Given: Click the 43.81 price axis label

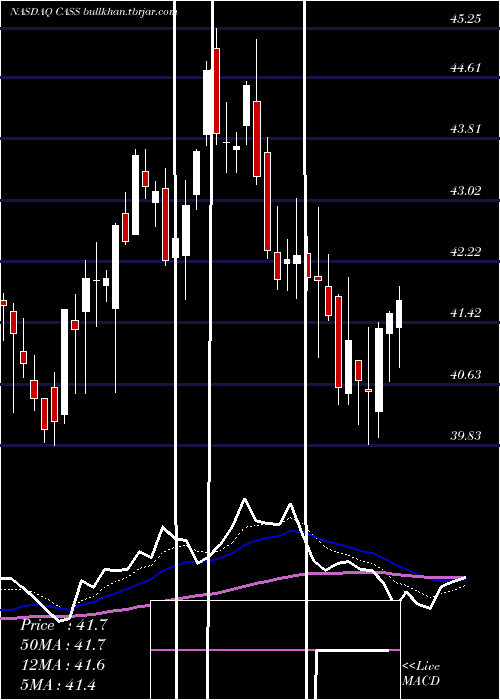Looking at the screenshot, I should [x=466, y=129].
